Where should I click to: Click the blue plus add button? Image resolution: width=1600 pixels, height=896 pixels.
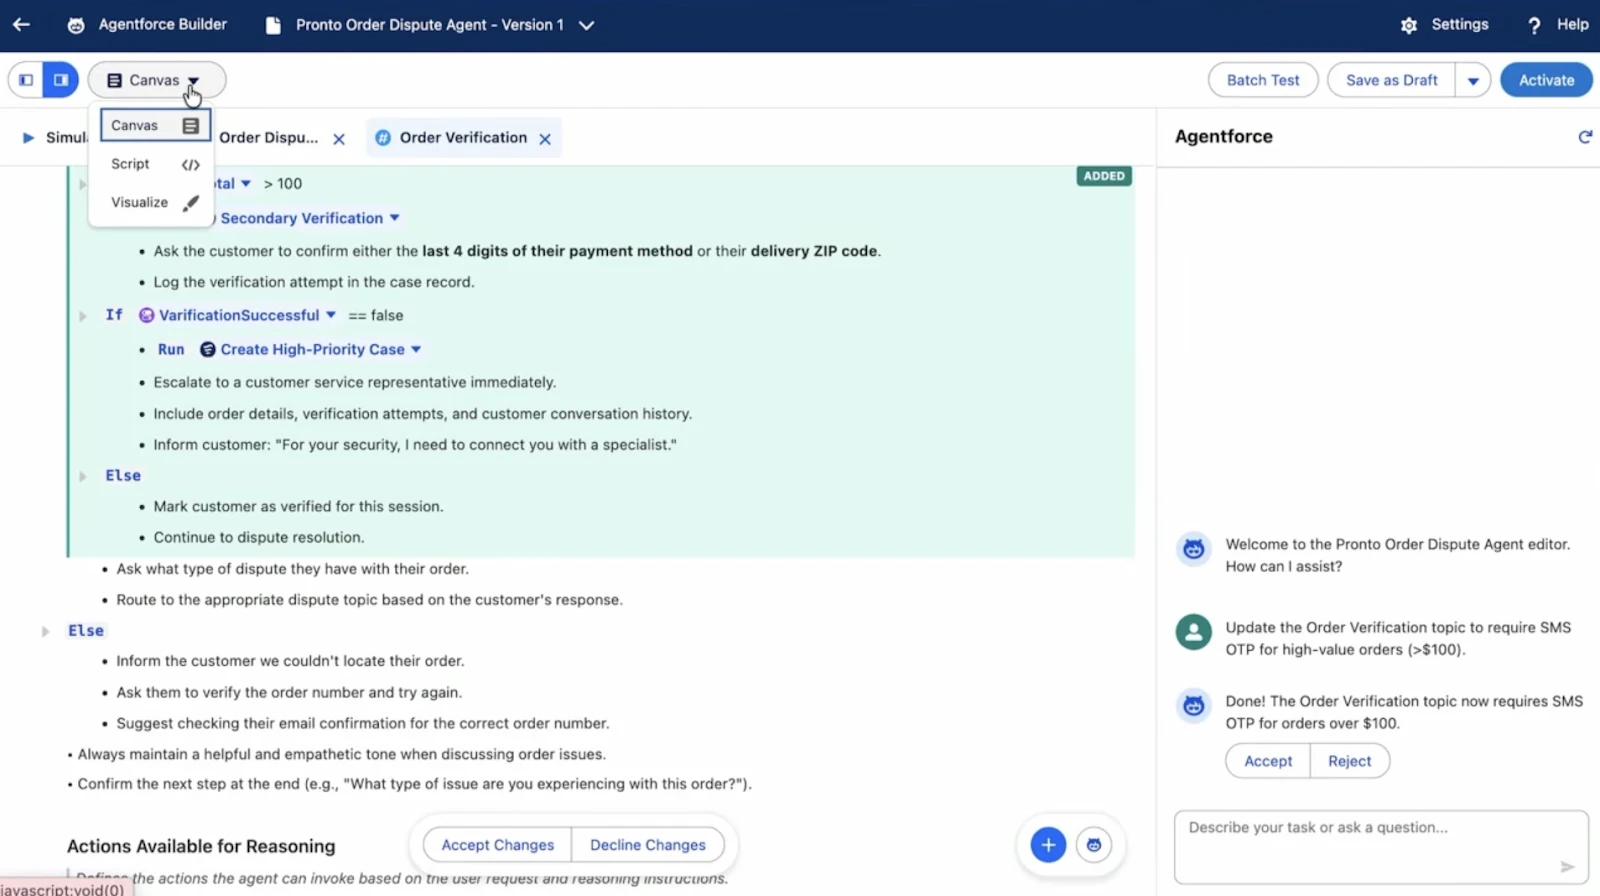click(1047, 845)
